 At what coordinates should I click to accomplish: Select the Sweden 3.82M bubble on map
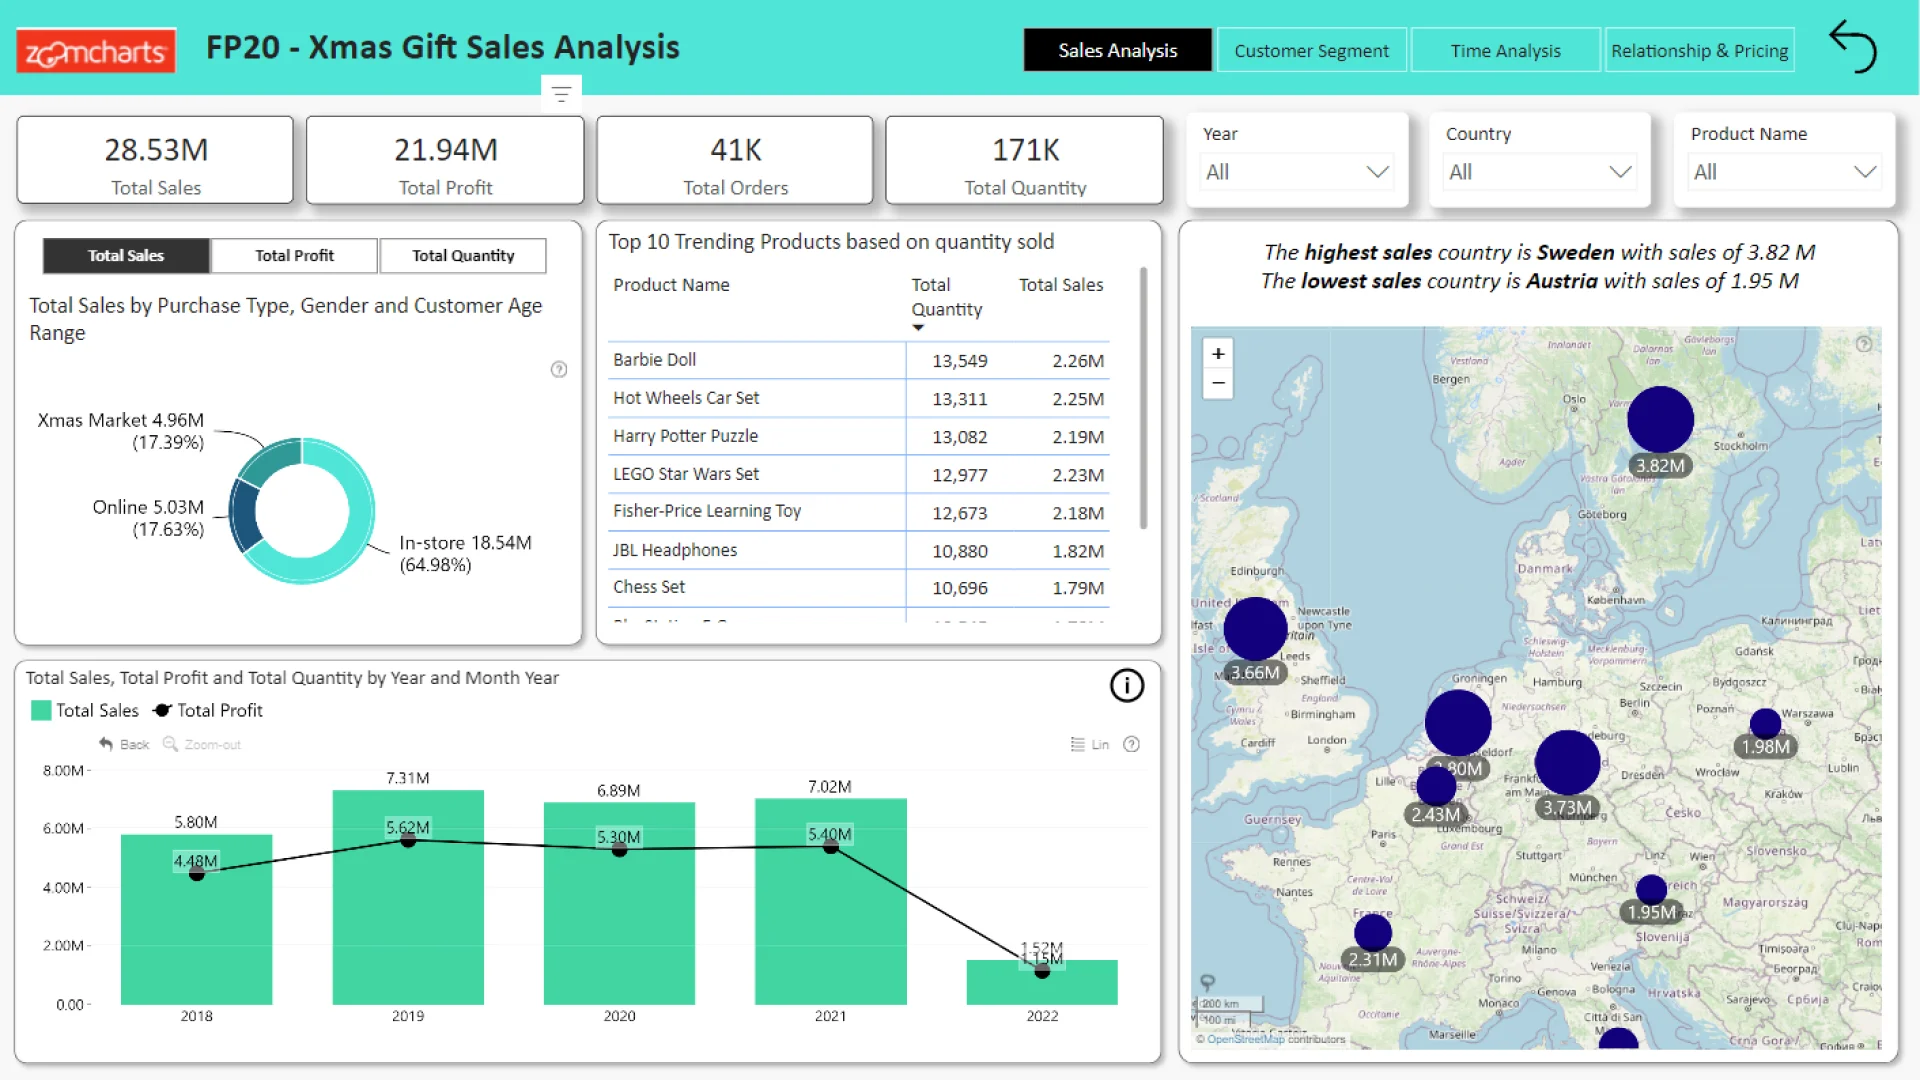point(1660,420)
